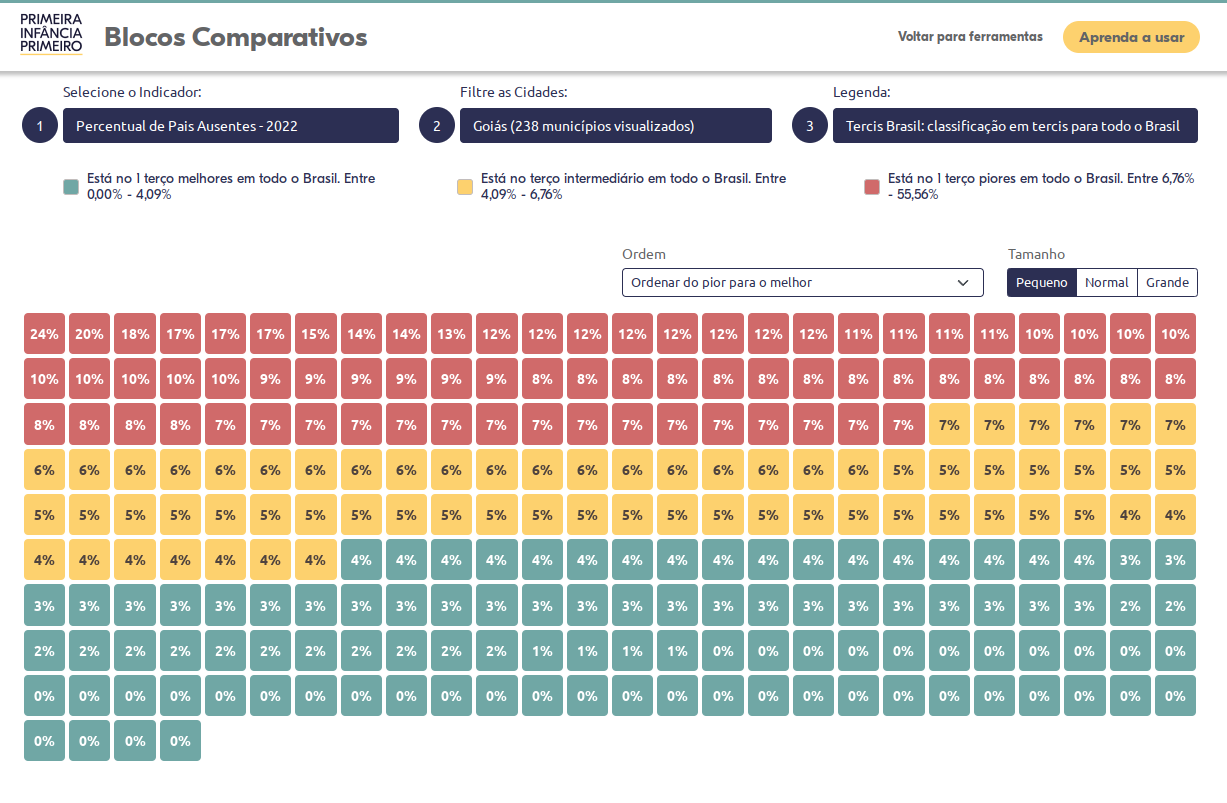Set block size to Grande
1227x803 pixels.
tap(1167, 283)
